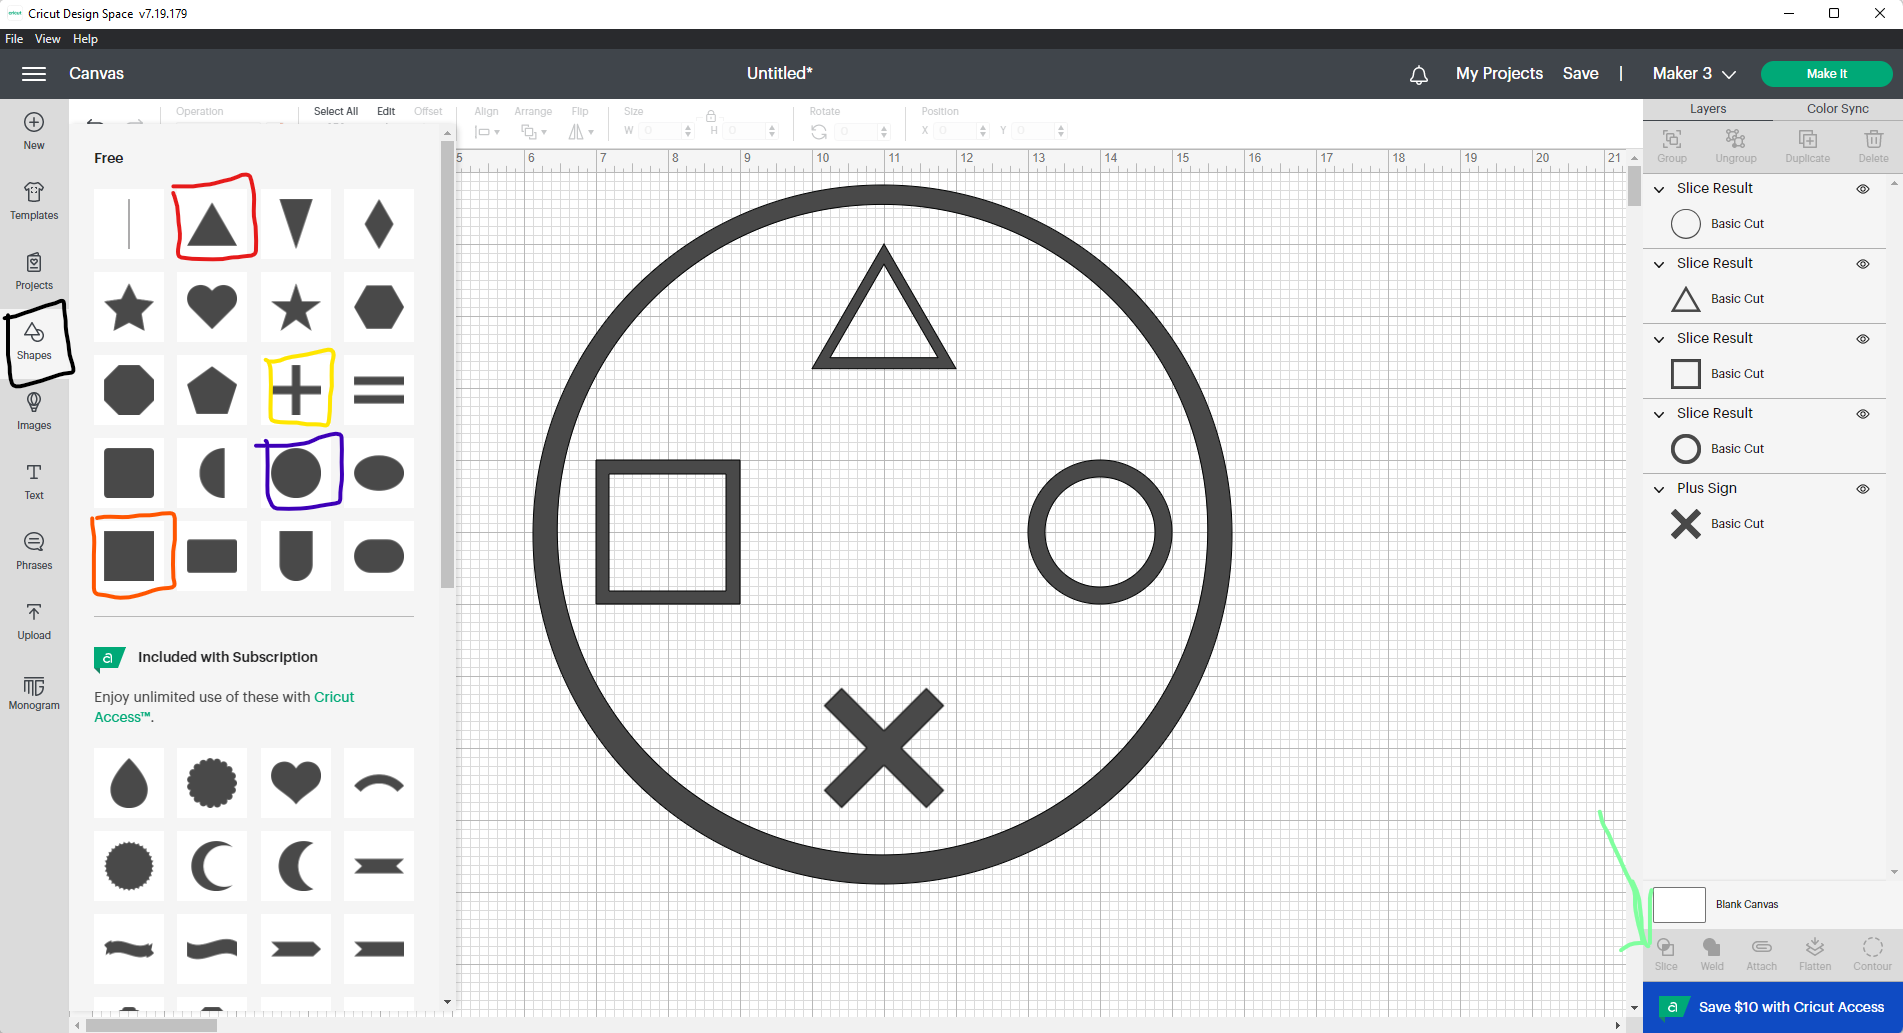Click Select All in the toolbar
1903x1033 pixels.
click(x=336, y=112)
